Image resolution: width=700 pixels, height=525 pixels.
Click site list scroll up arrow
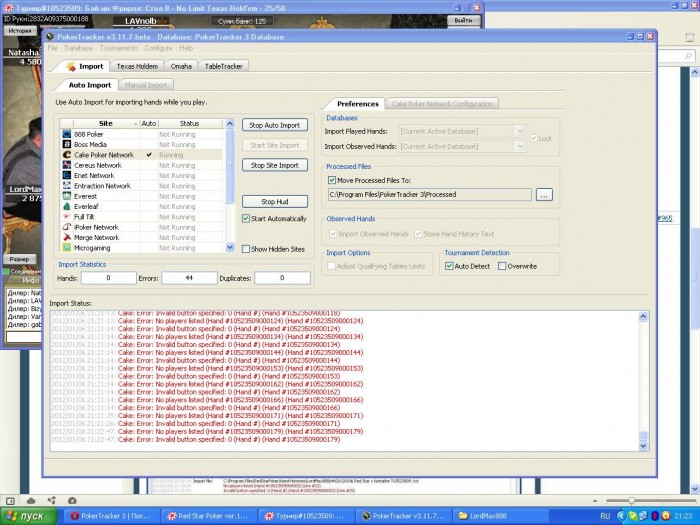[x=230, y=124]
